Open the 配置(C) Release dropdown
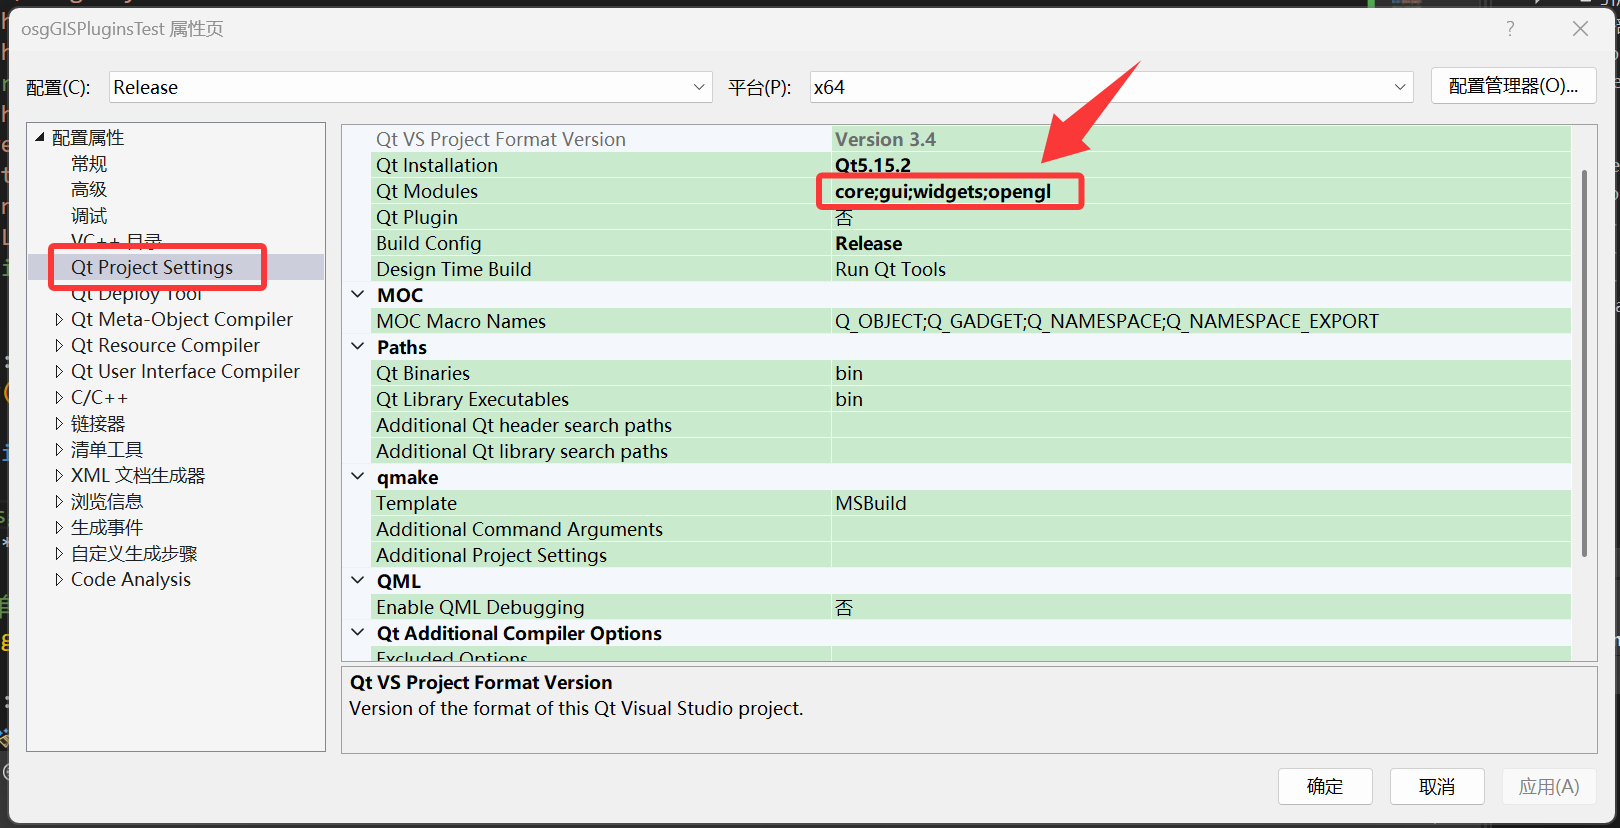The width and height of the screenshot is (1620, 828). pos(410,87)
